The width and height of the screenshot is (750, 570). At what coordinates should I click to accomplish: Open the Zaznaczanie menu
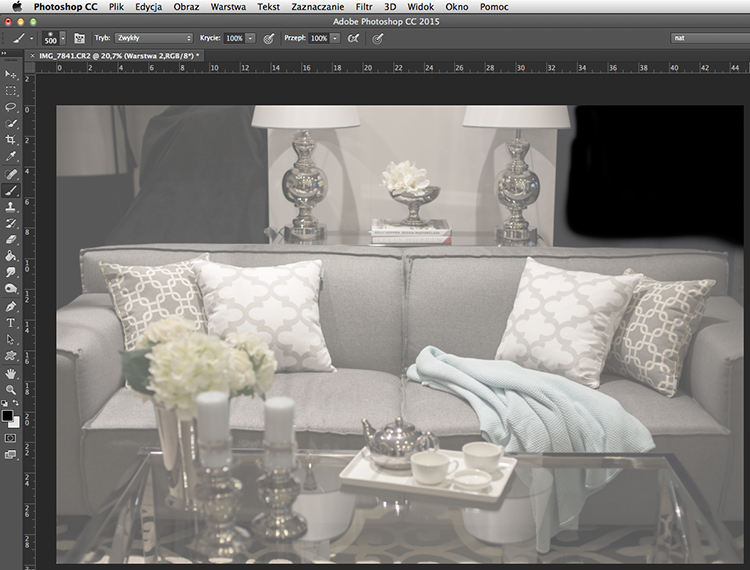click(x=318, y=7)
